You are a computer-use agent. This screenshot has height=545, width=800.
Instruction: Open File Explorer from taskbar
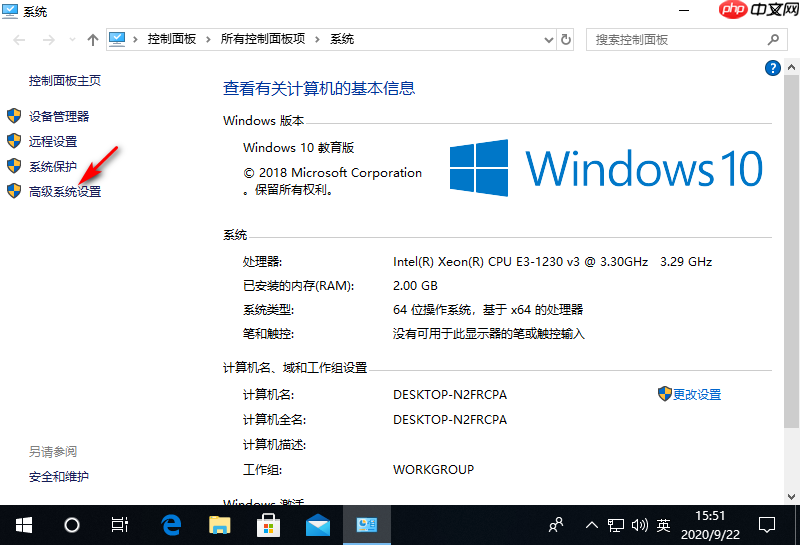tap(220, 525)
